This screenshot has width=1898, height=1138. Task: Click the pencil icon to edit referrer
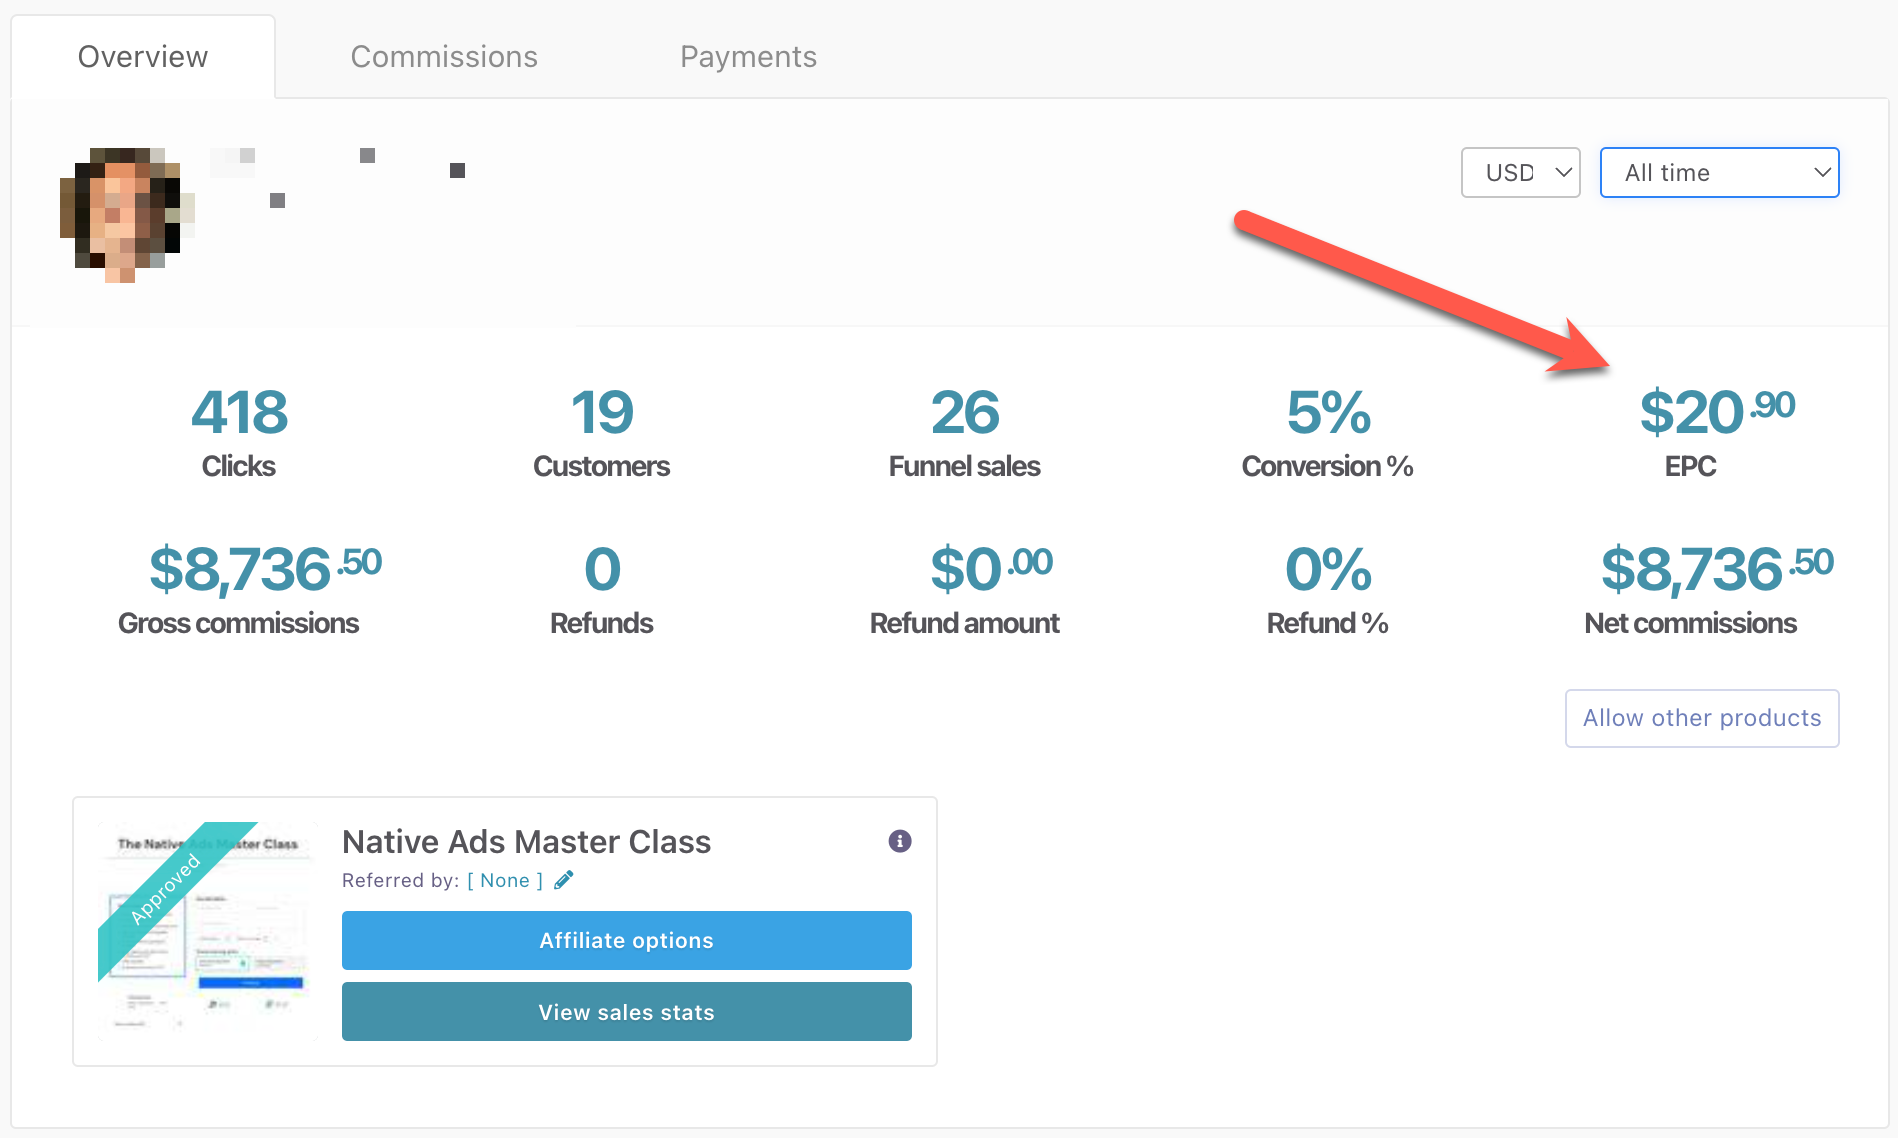click(x=564, y=879)
